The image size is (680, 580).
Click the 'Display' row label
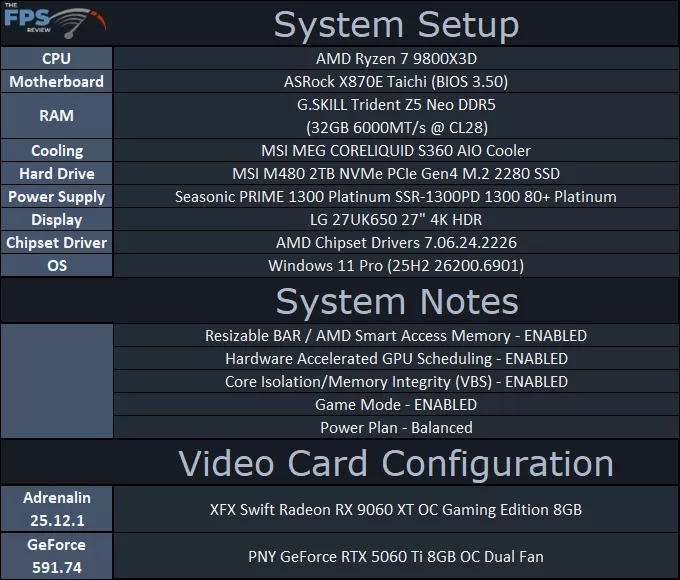[x=57, y=220]
